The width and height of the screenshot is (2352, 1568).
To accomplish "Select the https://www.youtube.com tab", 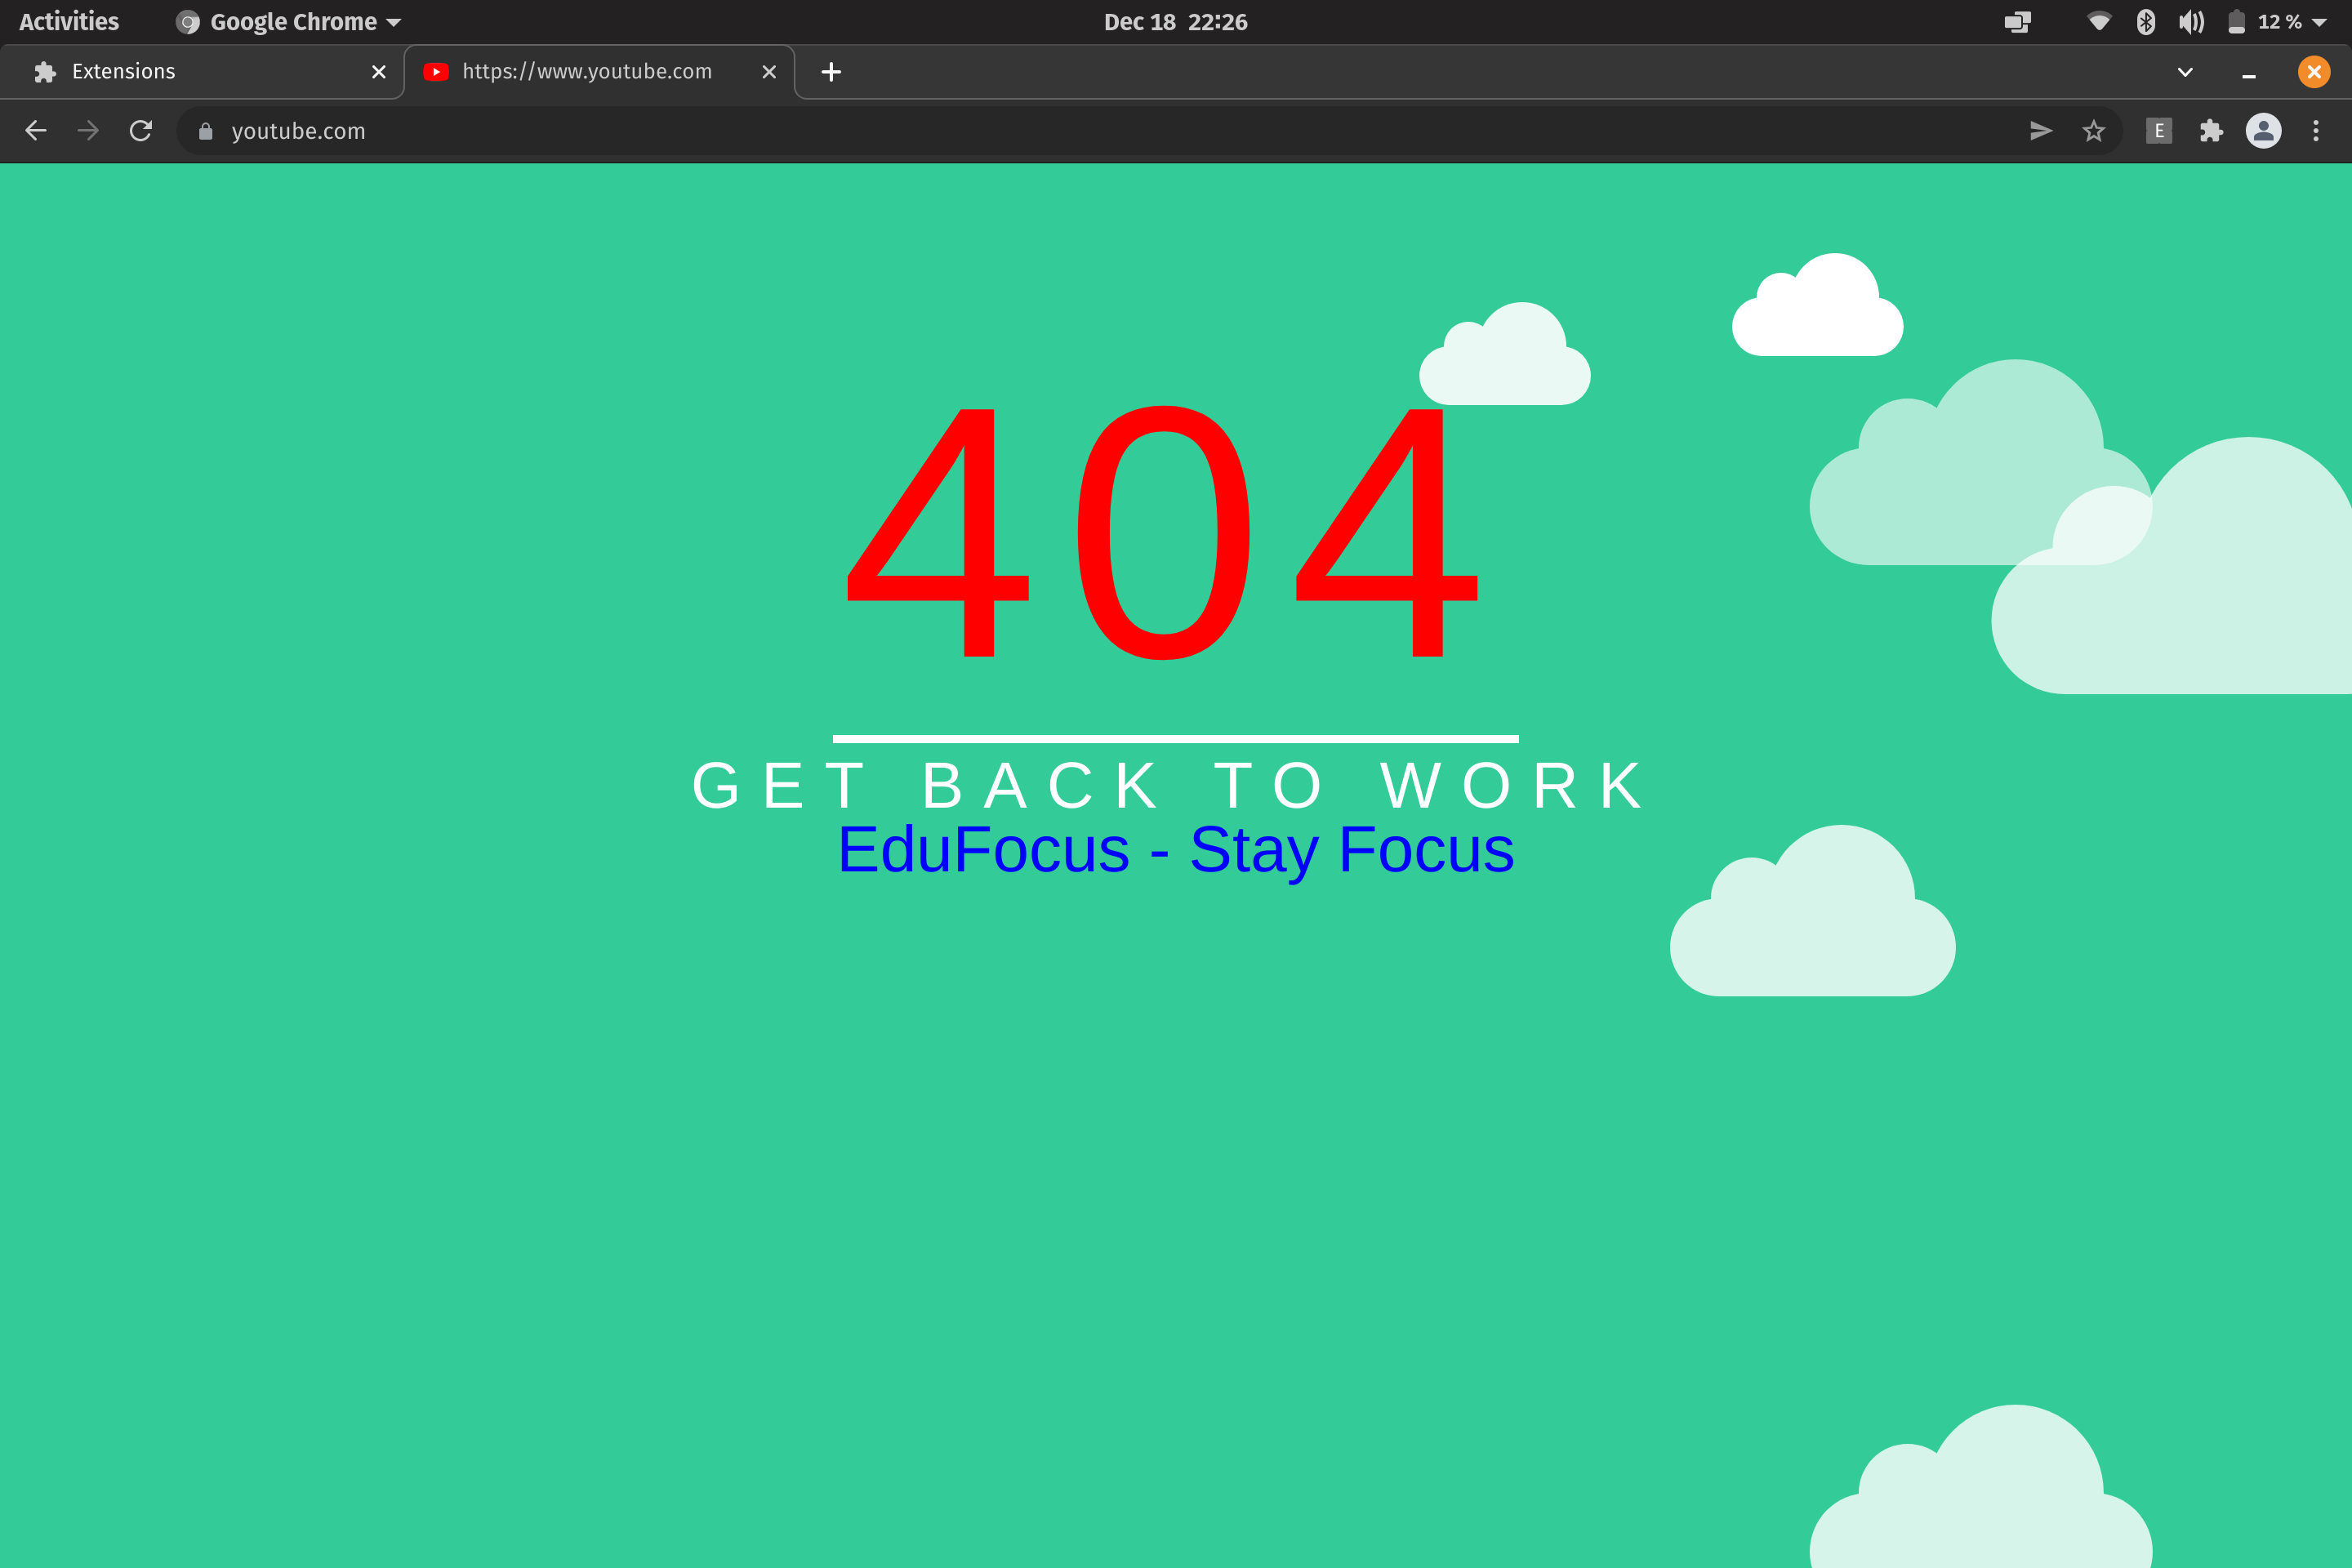I will click(x=587, y=72).
